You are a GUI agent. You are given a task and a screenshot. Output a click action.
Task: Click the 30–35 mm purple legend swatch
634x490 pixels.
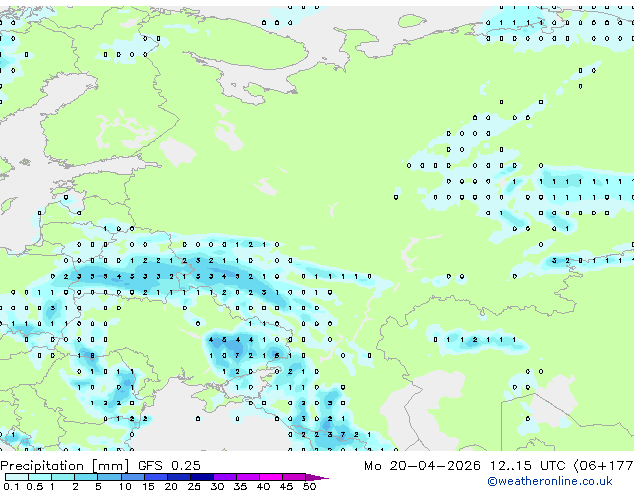coord(225,477)
